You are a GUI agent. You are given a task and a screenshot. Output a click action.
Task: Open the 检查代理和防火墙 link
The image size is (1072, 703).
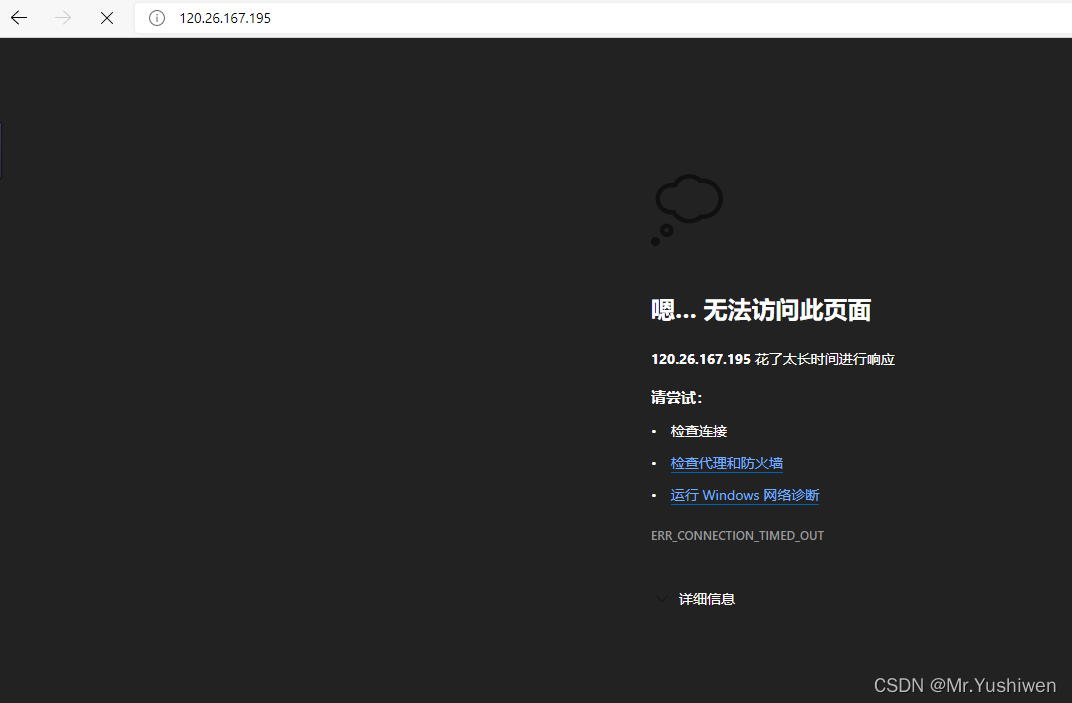point(727,463)
